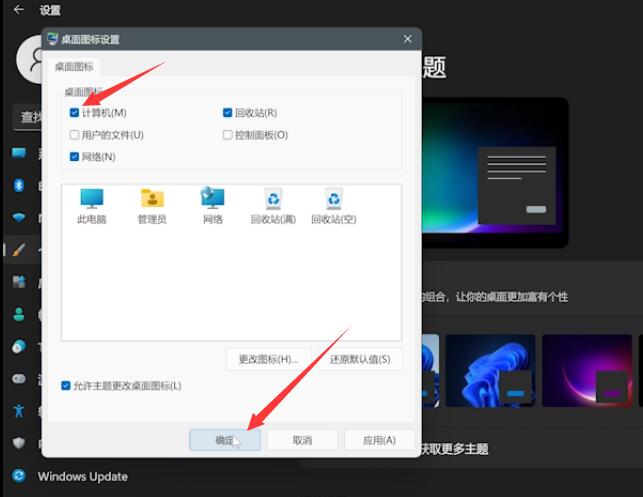The width and height of the screenshot is (643, 497).
Task: Click the Windows Update sidebar icon
Action: [18, 476]
